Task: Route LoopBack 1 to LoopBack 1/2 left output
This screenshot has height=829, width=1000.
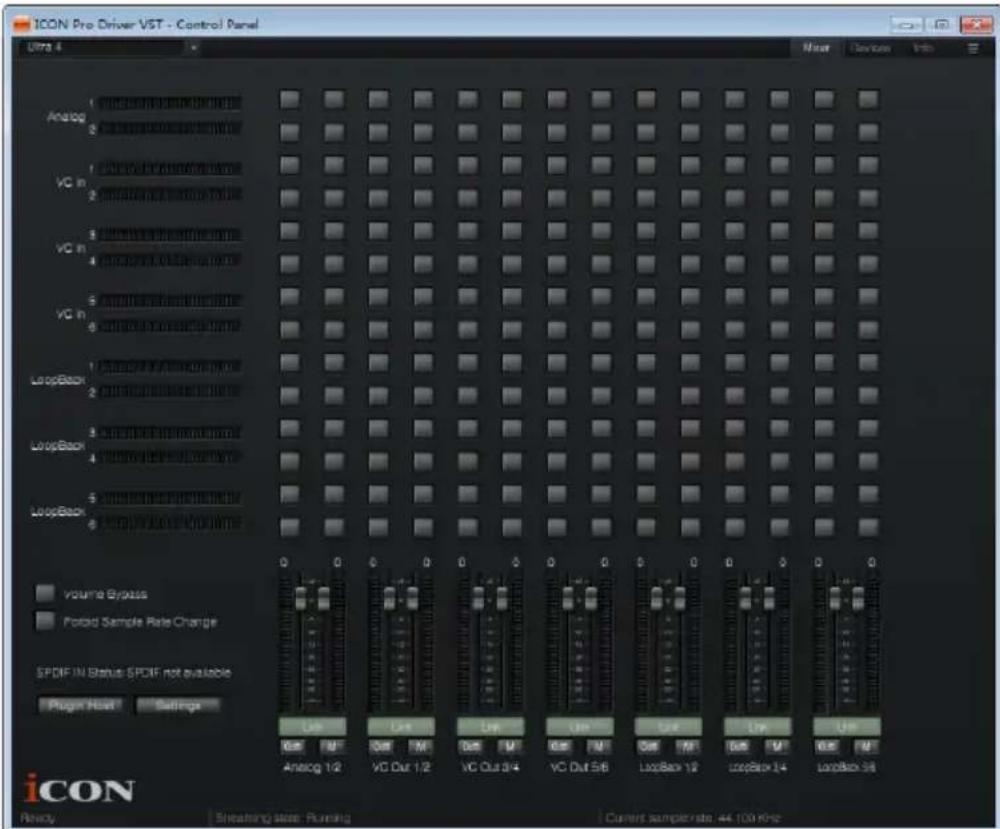Action: pyautogui.click(x=645, y=363)
